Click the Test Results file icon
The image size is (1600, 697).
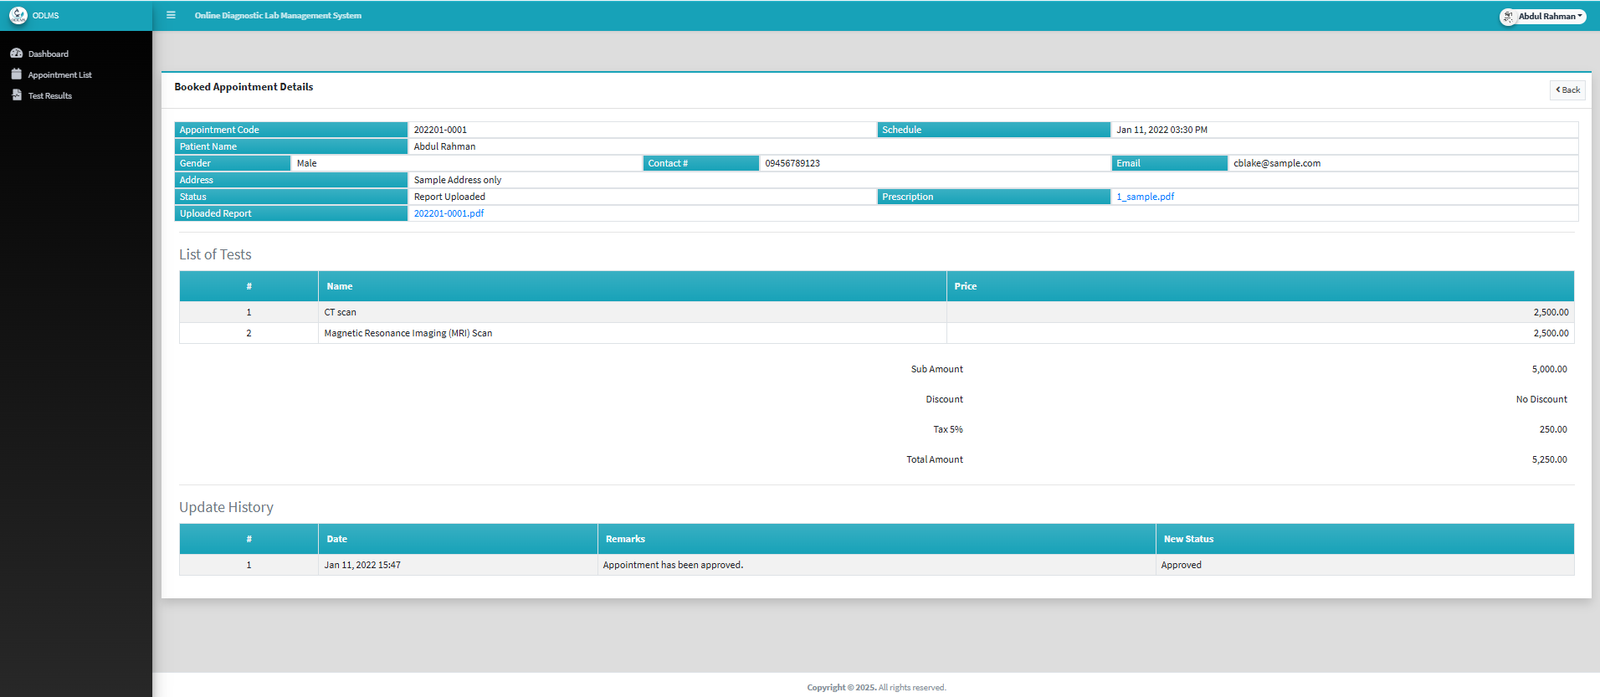coord(16,96)
